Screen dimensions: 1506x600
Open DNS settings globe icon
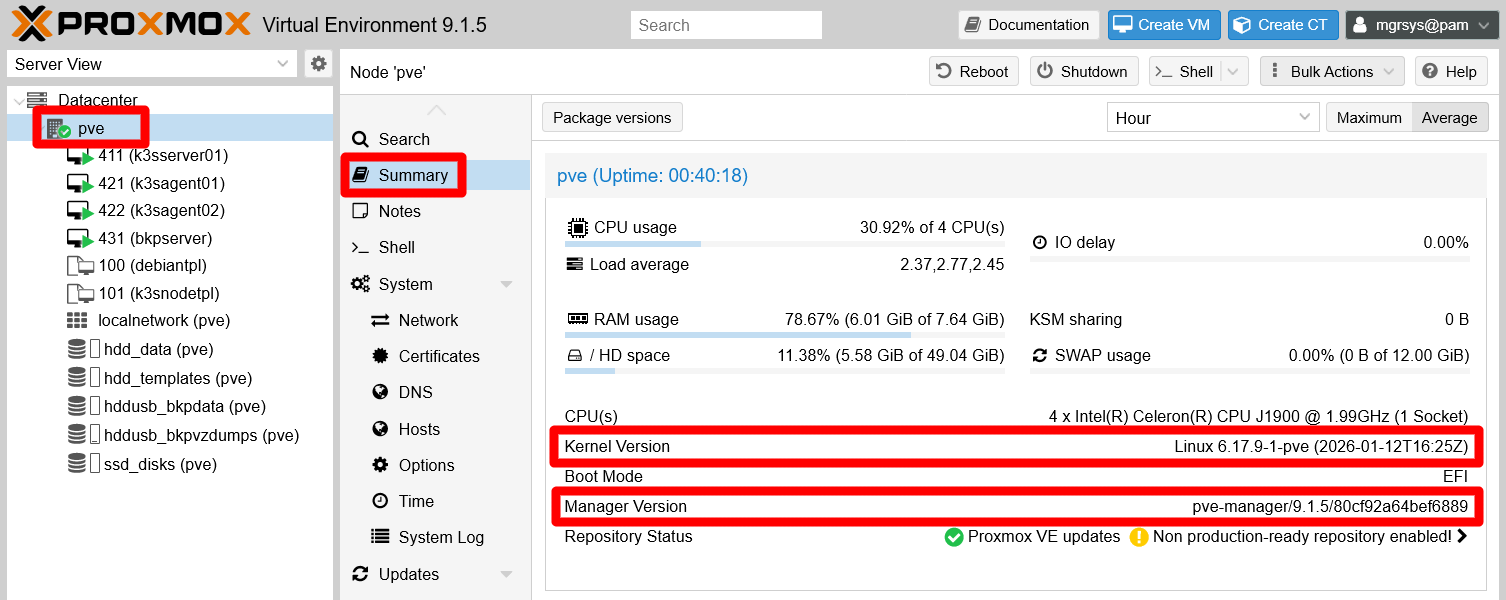[380, 393]
